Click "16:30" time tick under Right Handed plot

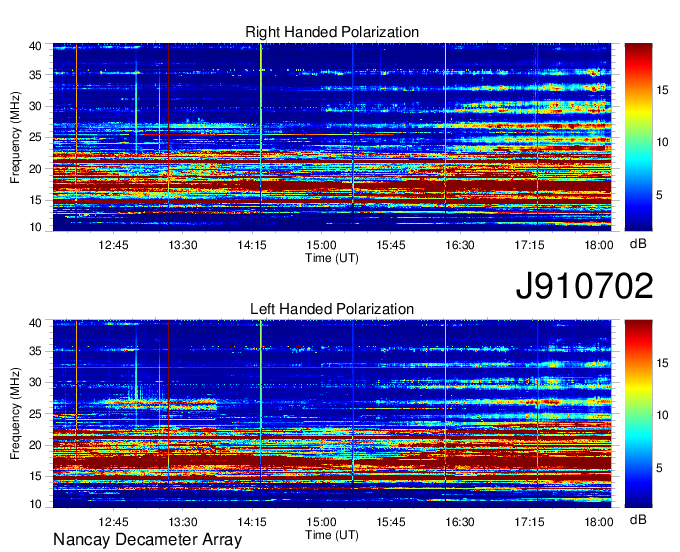(460, 245)
